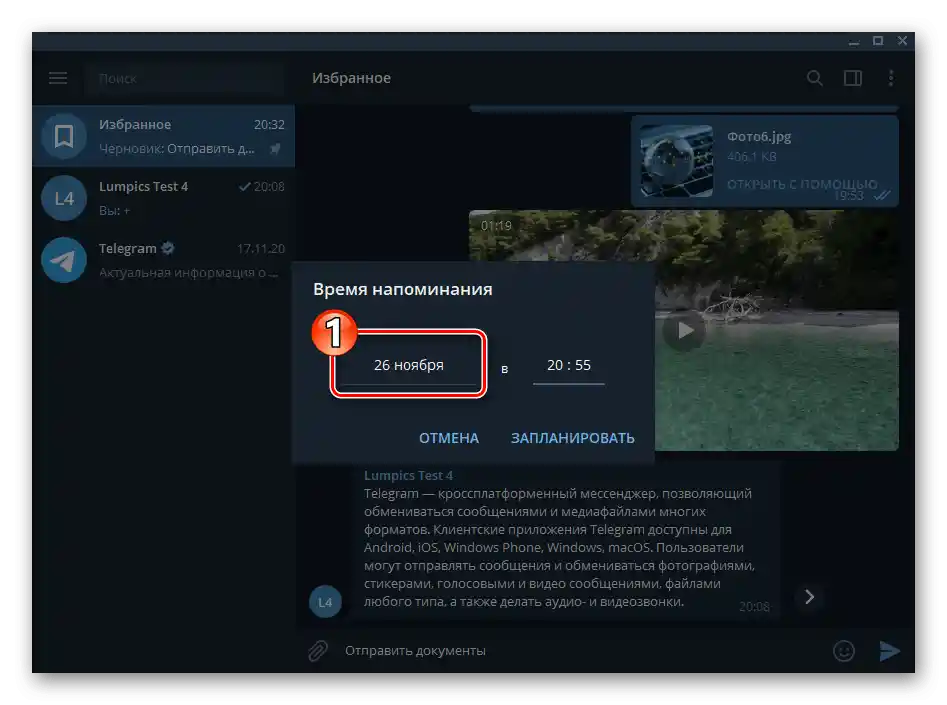Screen dimensions: 947x705
Task: Toggle compact chat list view icon
Action: (853, 77)
